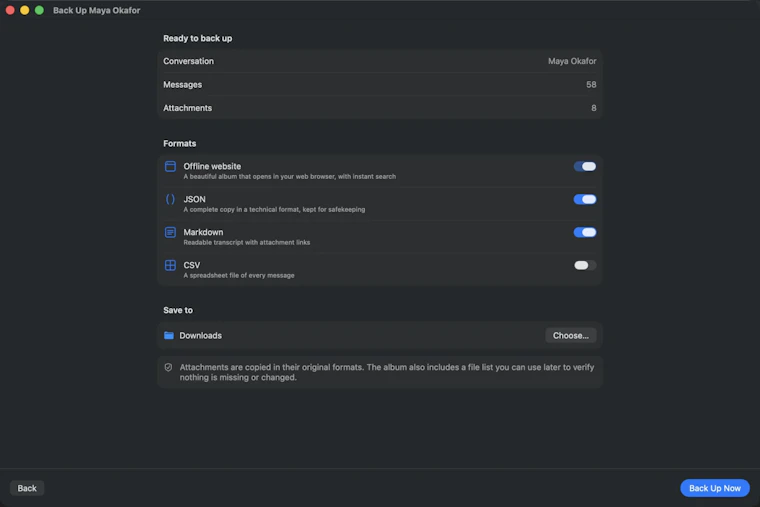Click the shield checkmark verification icon

point(168,367)
